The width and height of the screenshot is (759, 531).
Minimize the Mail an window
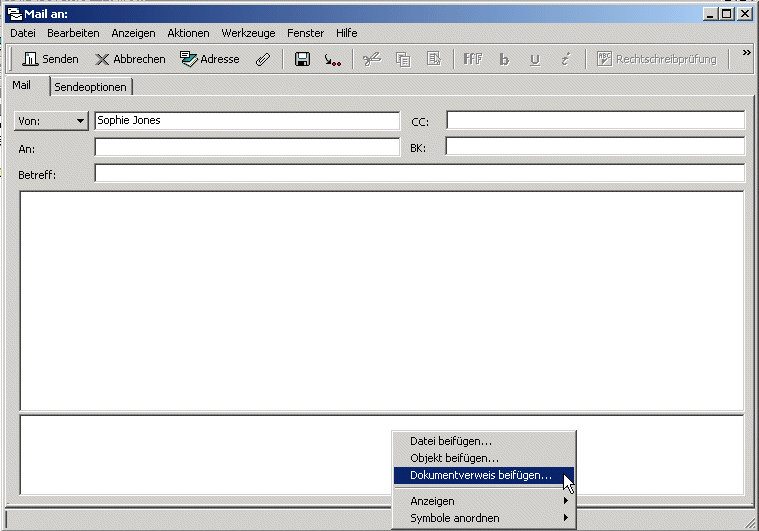pyautogui.click(x=710, y=14)
